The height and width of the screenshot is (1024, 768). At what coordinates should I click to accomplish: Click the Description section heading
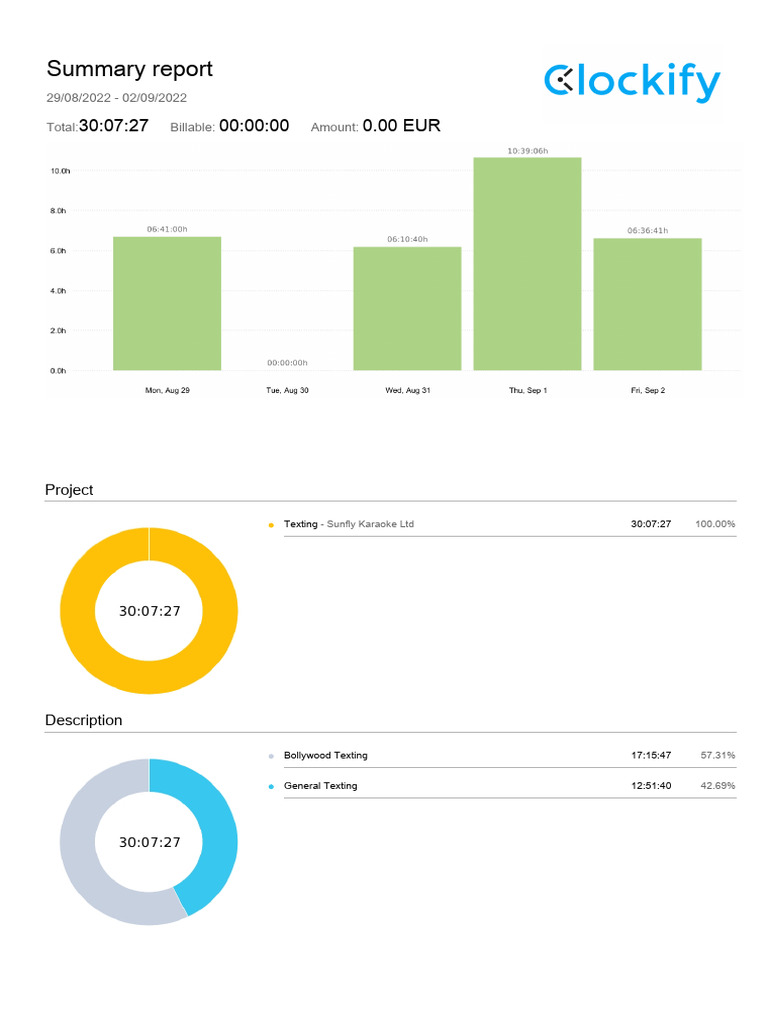pyautogui.click(x=84, y=720)
